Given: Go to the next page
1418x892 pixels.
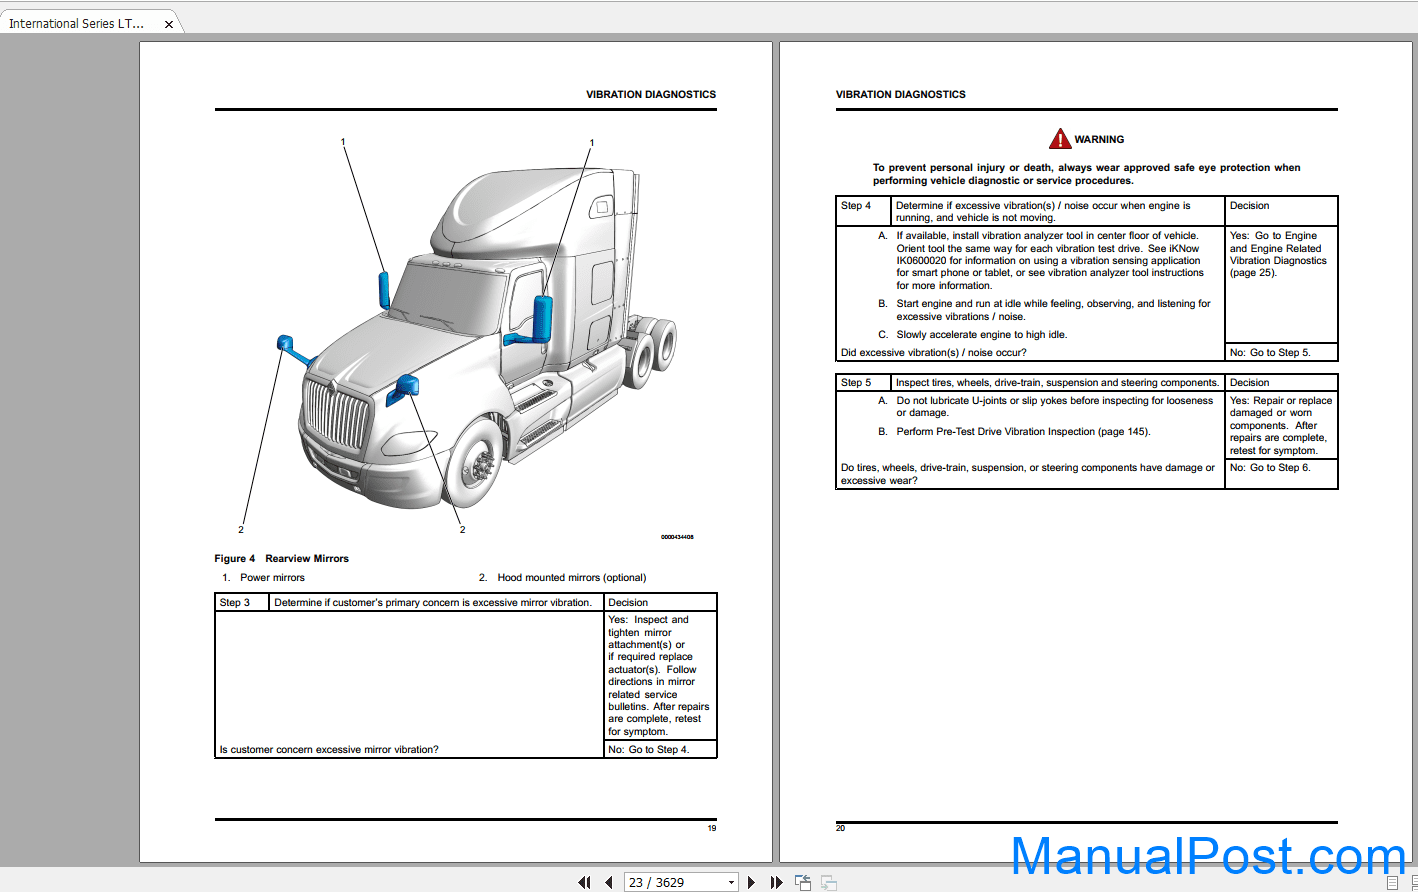Looking at the screenshot, I should [752, 882].
